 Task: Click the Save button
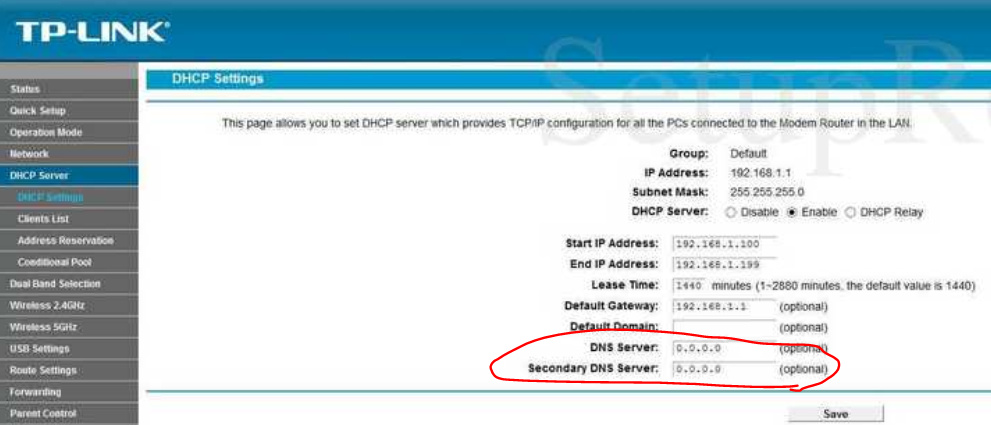[835, 414]
